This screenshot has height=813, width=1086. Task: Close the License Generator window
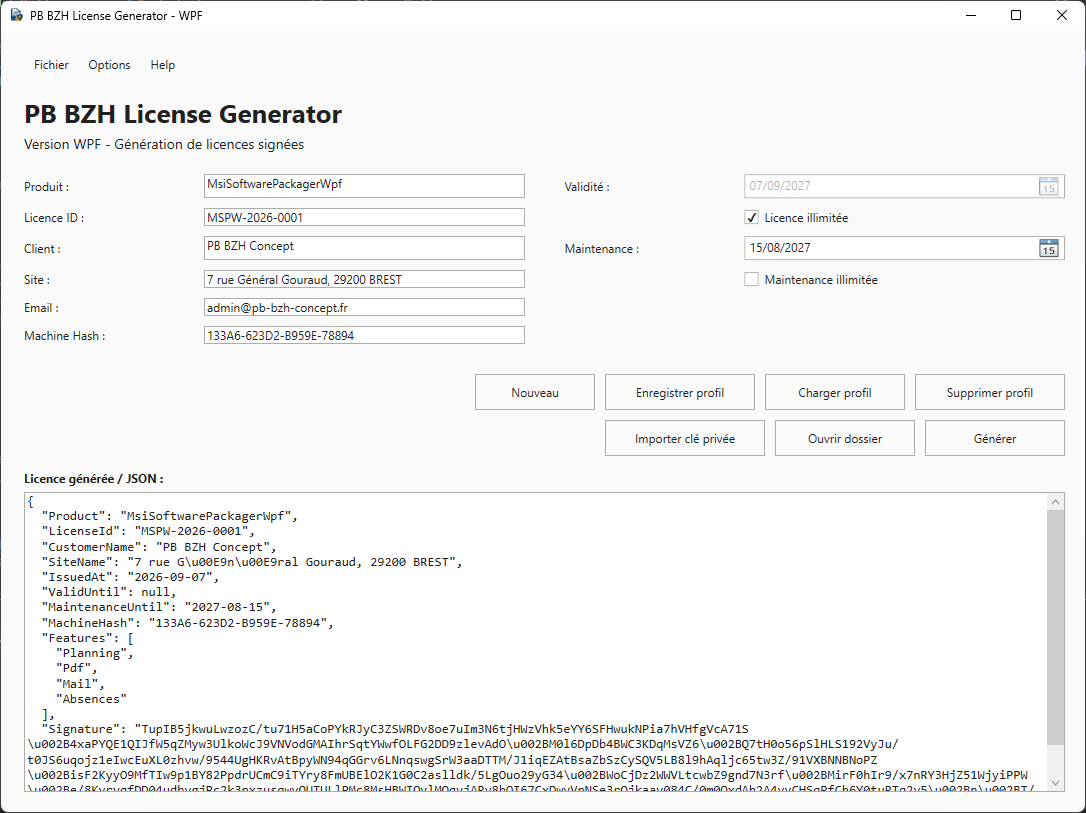coord(1062,15)
